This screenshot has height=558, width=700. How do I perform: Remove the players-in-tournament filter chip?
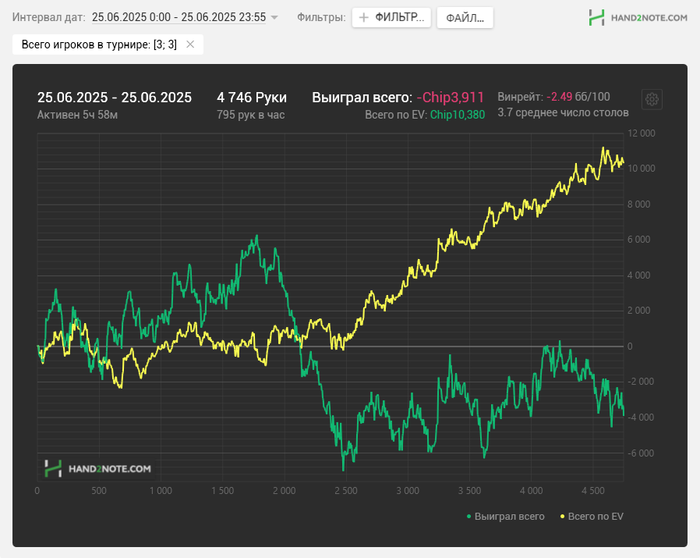[190, 44]
